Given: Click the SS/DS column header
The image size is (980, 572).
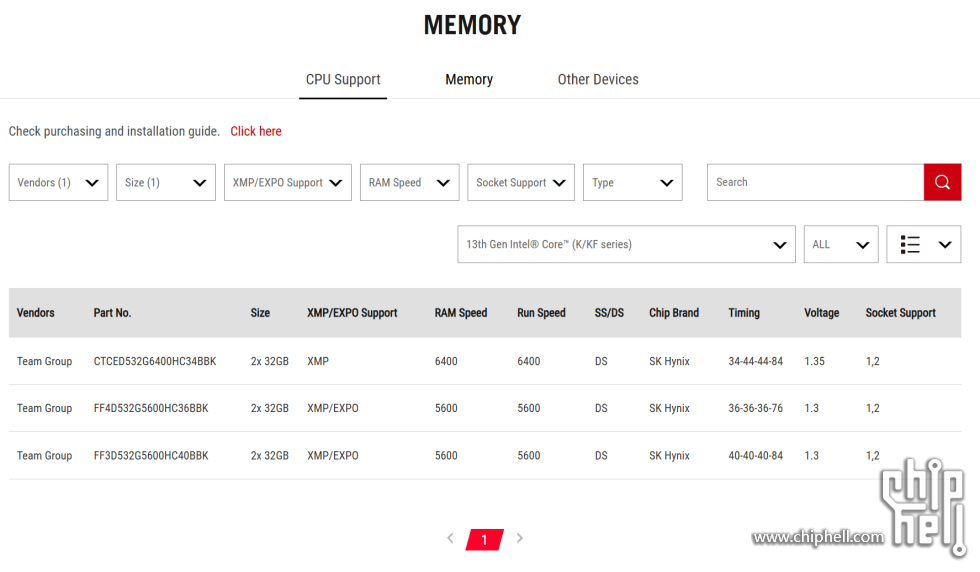Looking at the screenshot, I should coord(609,313).
